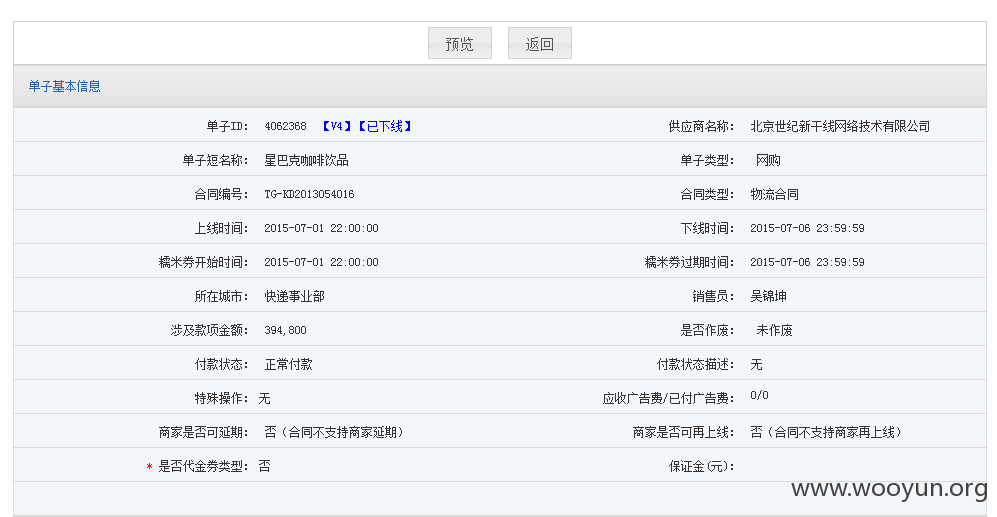The image size is (997, 517).
Task: Click the 商家是否可延期: label
Action: (x=203, y=432)
